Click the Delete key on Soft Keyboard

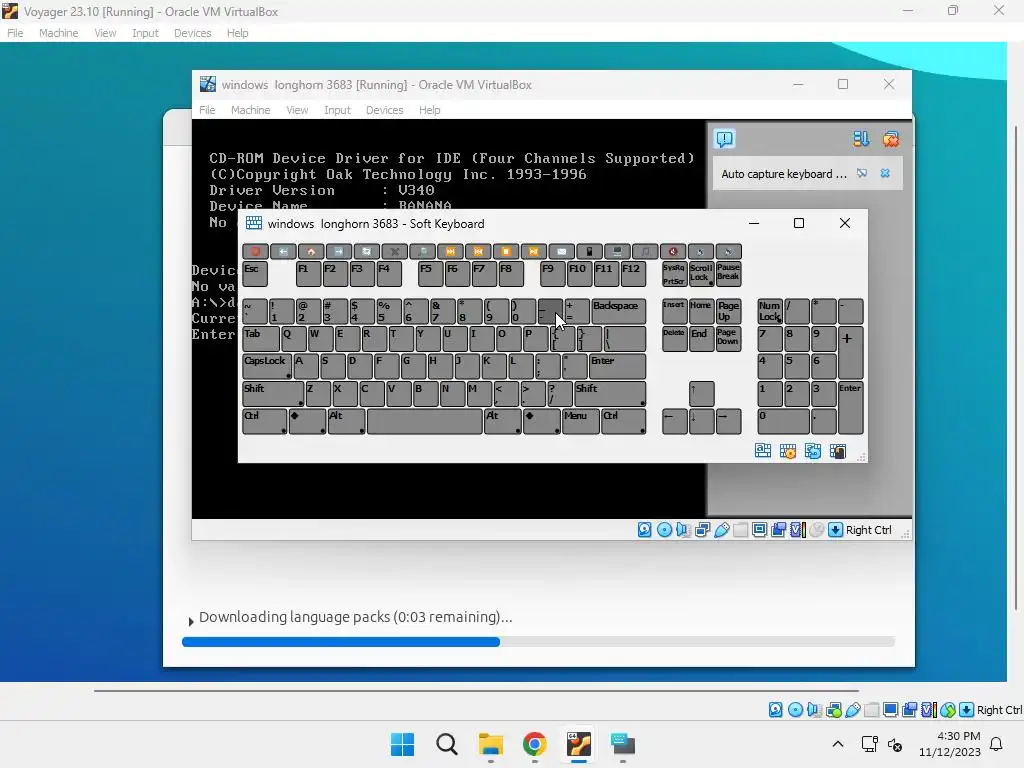(675, 339)
